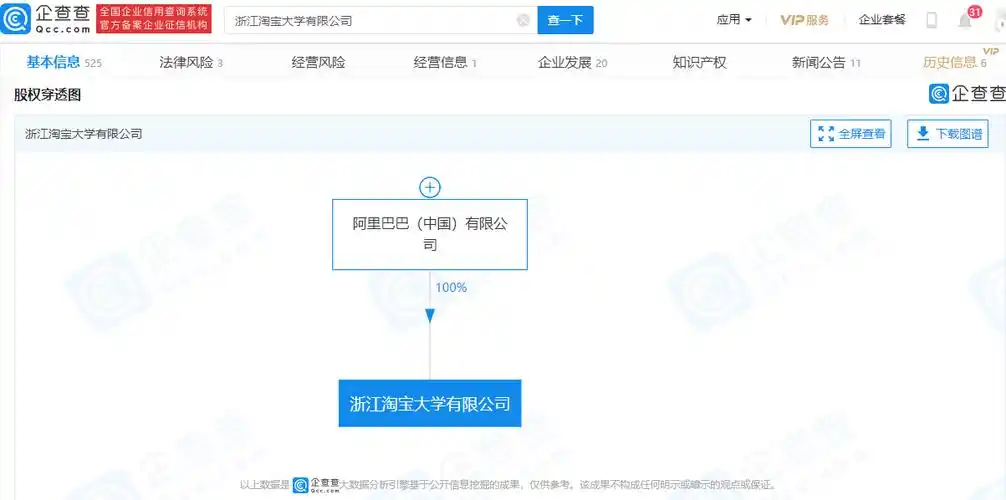
Task: Open VIP服务 link
Action: [805, 20]
